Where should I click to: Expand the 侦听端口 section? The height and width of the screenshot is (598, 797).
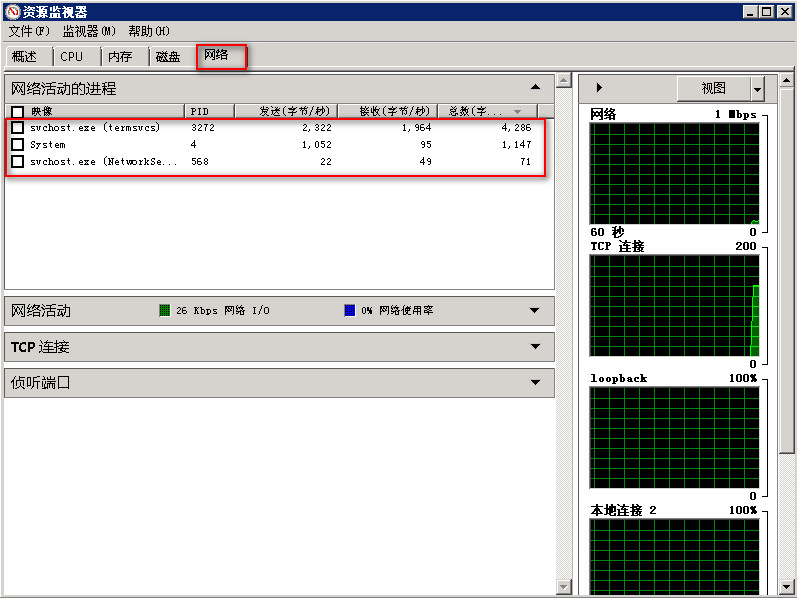click(x=535, y=382)
